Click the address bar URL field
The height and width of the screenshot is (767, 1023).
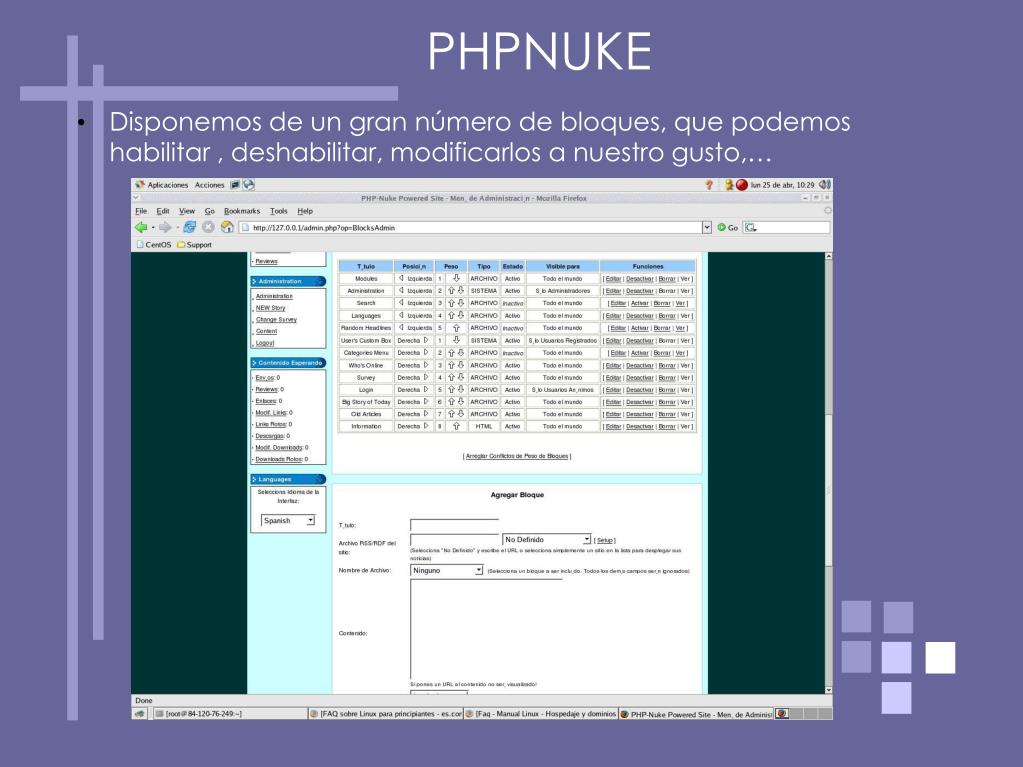point(470,228)
